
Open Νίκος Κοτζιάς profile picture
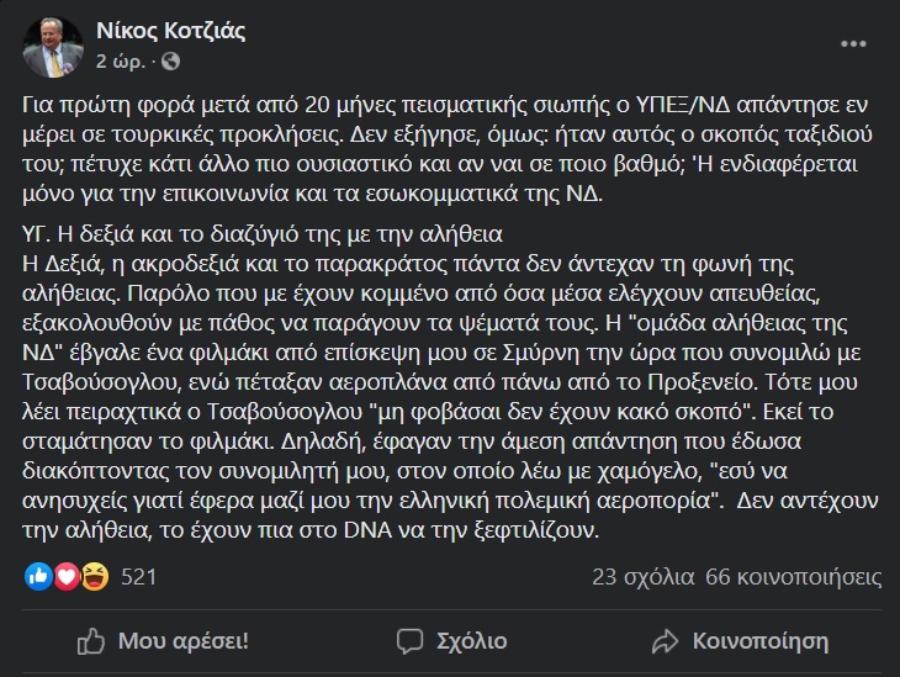point(53,46)
